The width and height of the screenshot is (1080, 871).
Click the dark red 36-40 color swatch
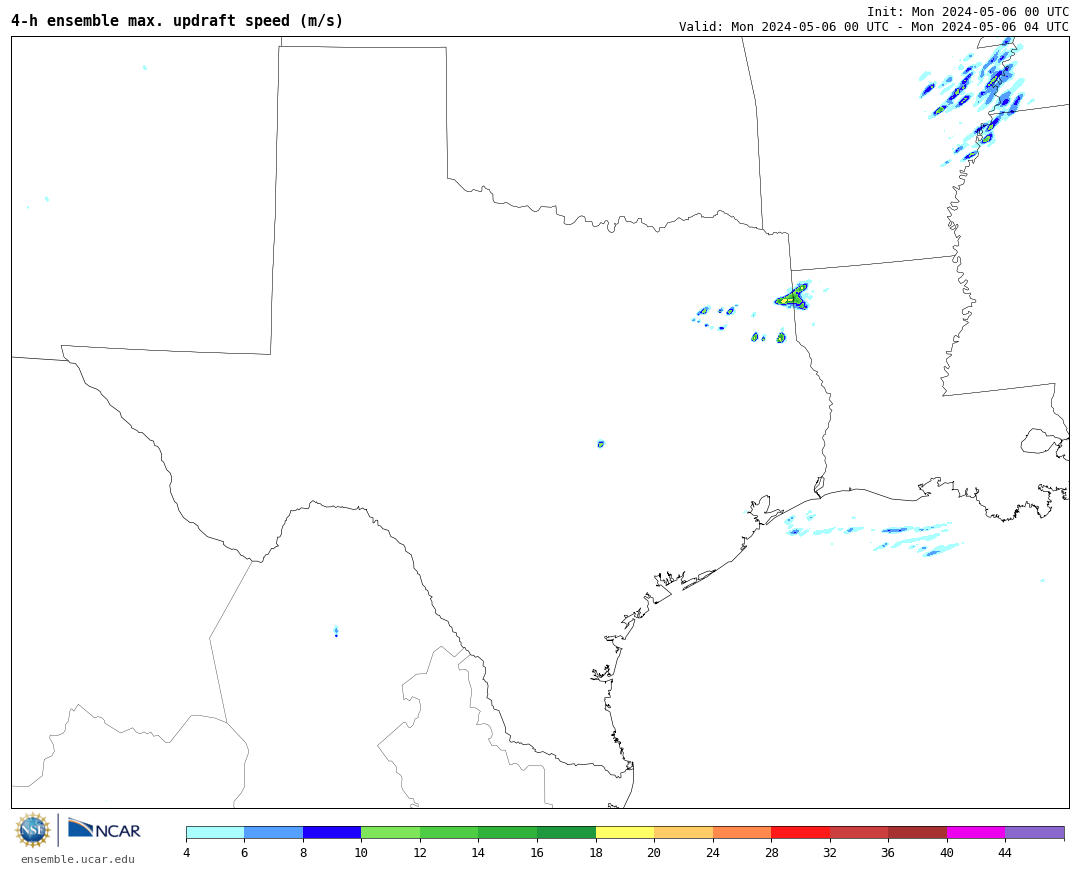coord(917,832)
